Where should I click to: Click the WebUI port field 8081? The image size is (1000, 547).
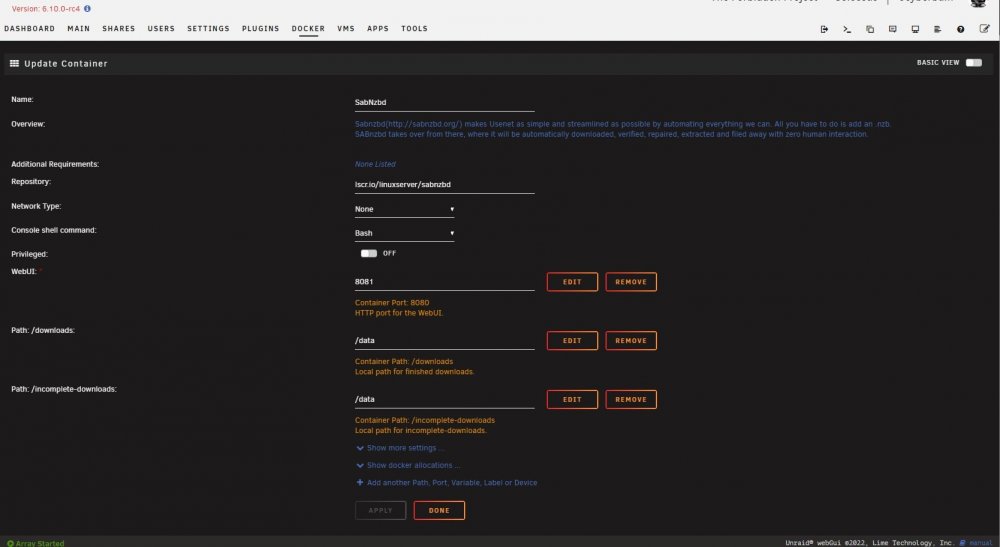pyautogui.click(x=445, y=282)
